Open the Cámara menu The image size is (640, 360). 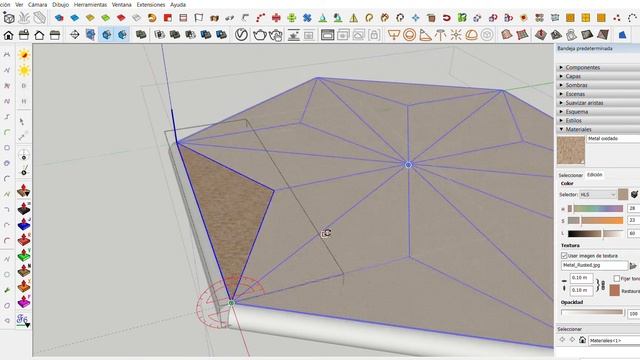(38, 4)
